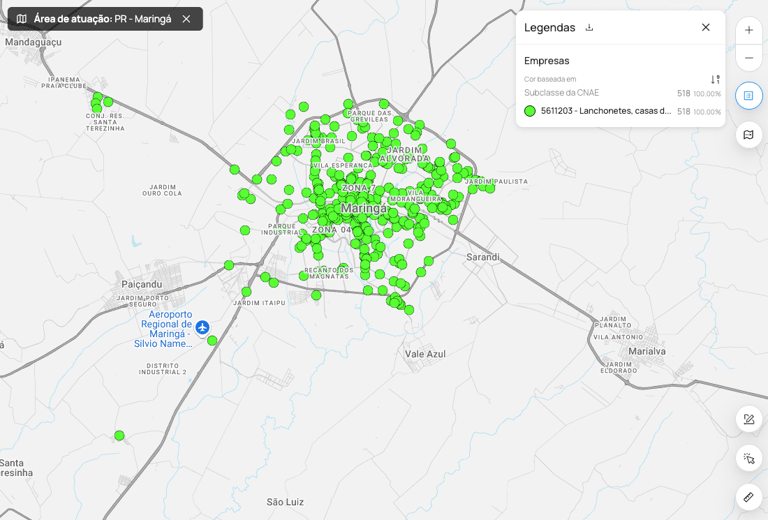Click the Maringá airport marker
This screenshot has height=520, width=768.
coord(203,327)
